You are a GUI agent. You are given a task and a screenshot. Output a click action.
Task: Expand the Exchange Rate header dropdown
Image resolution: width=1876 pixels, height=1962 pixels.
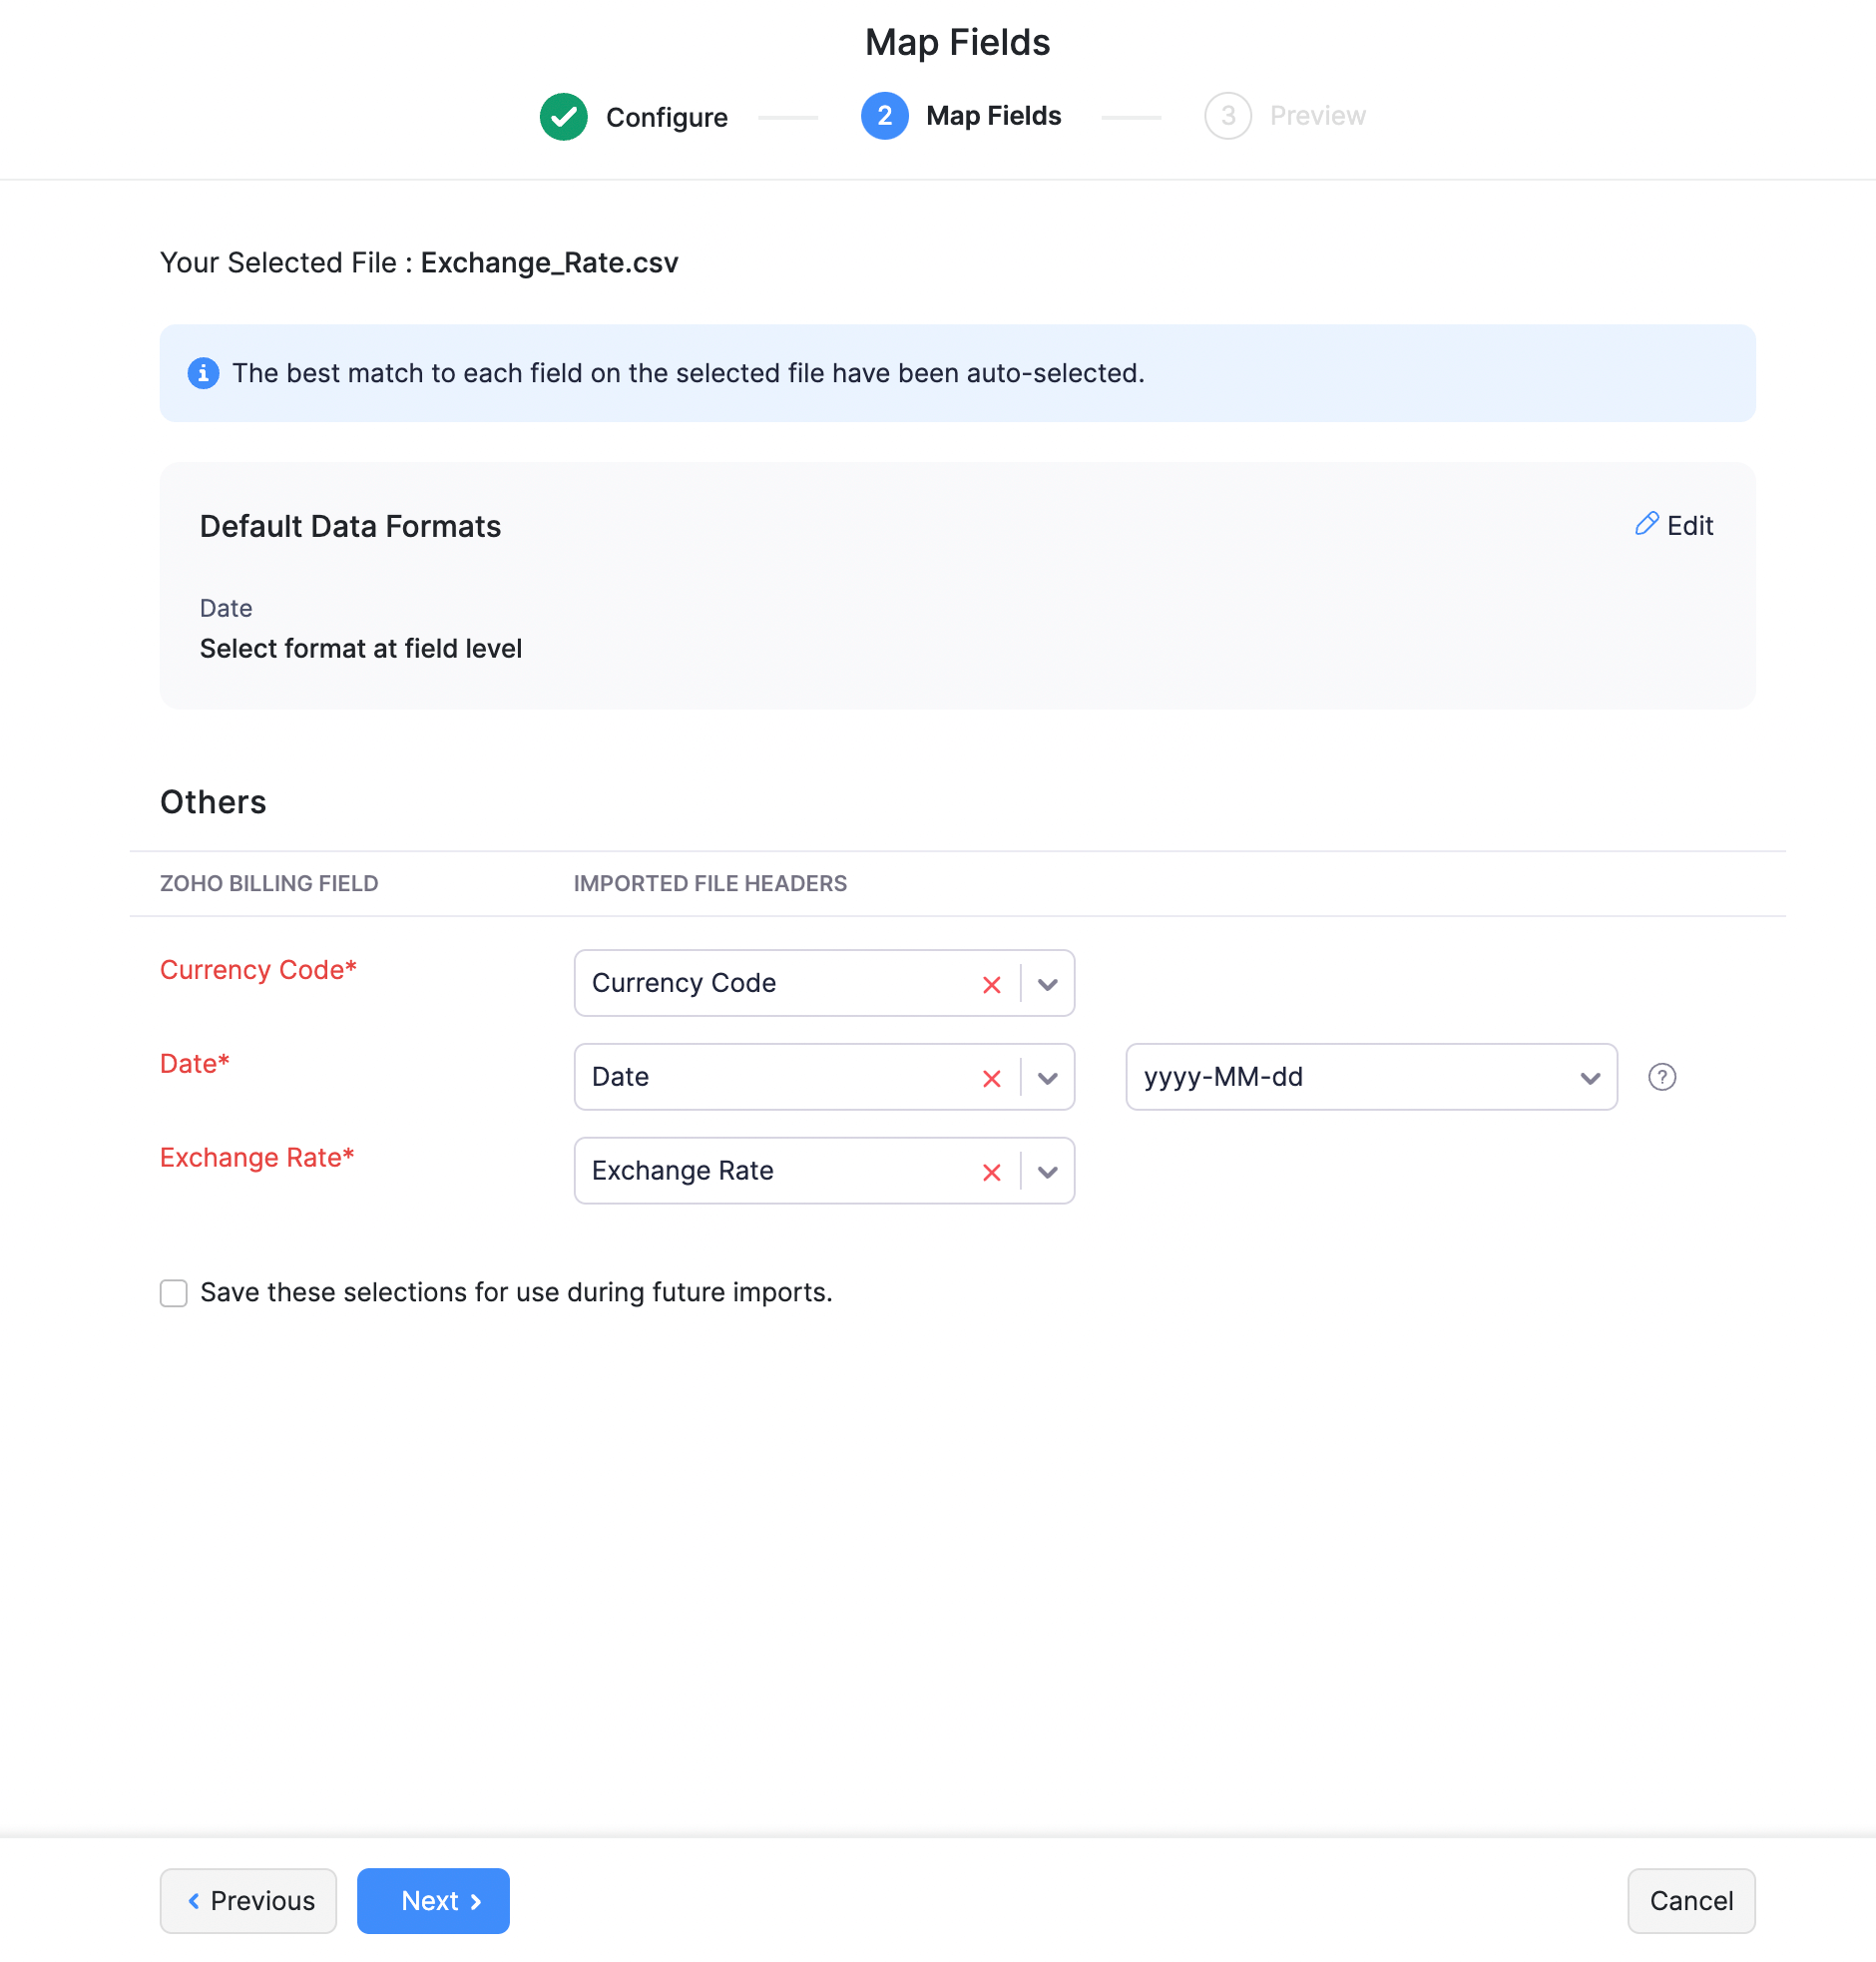(x=1047, y=1172)
